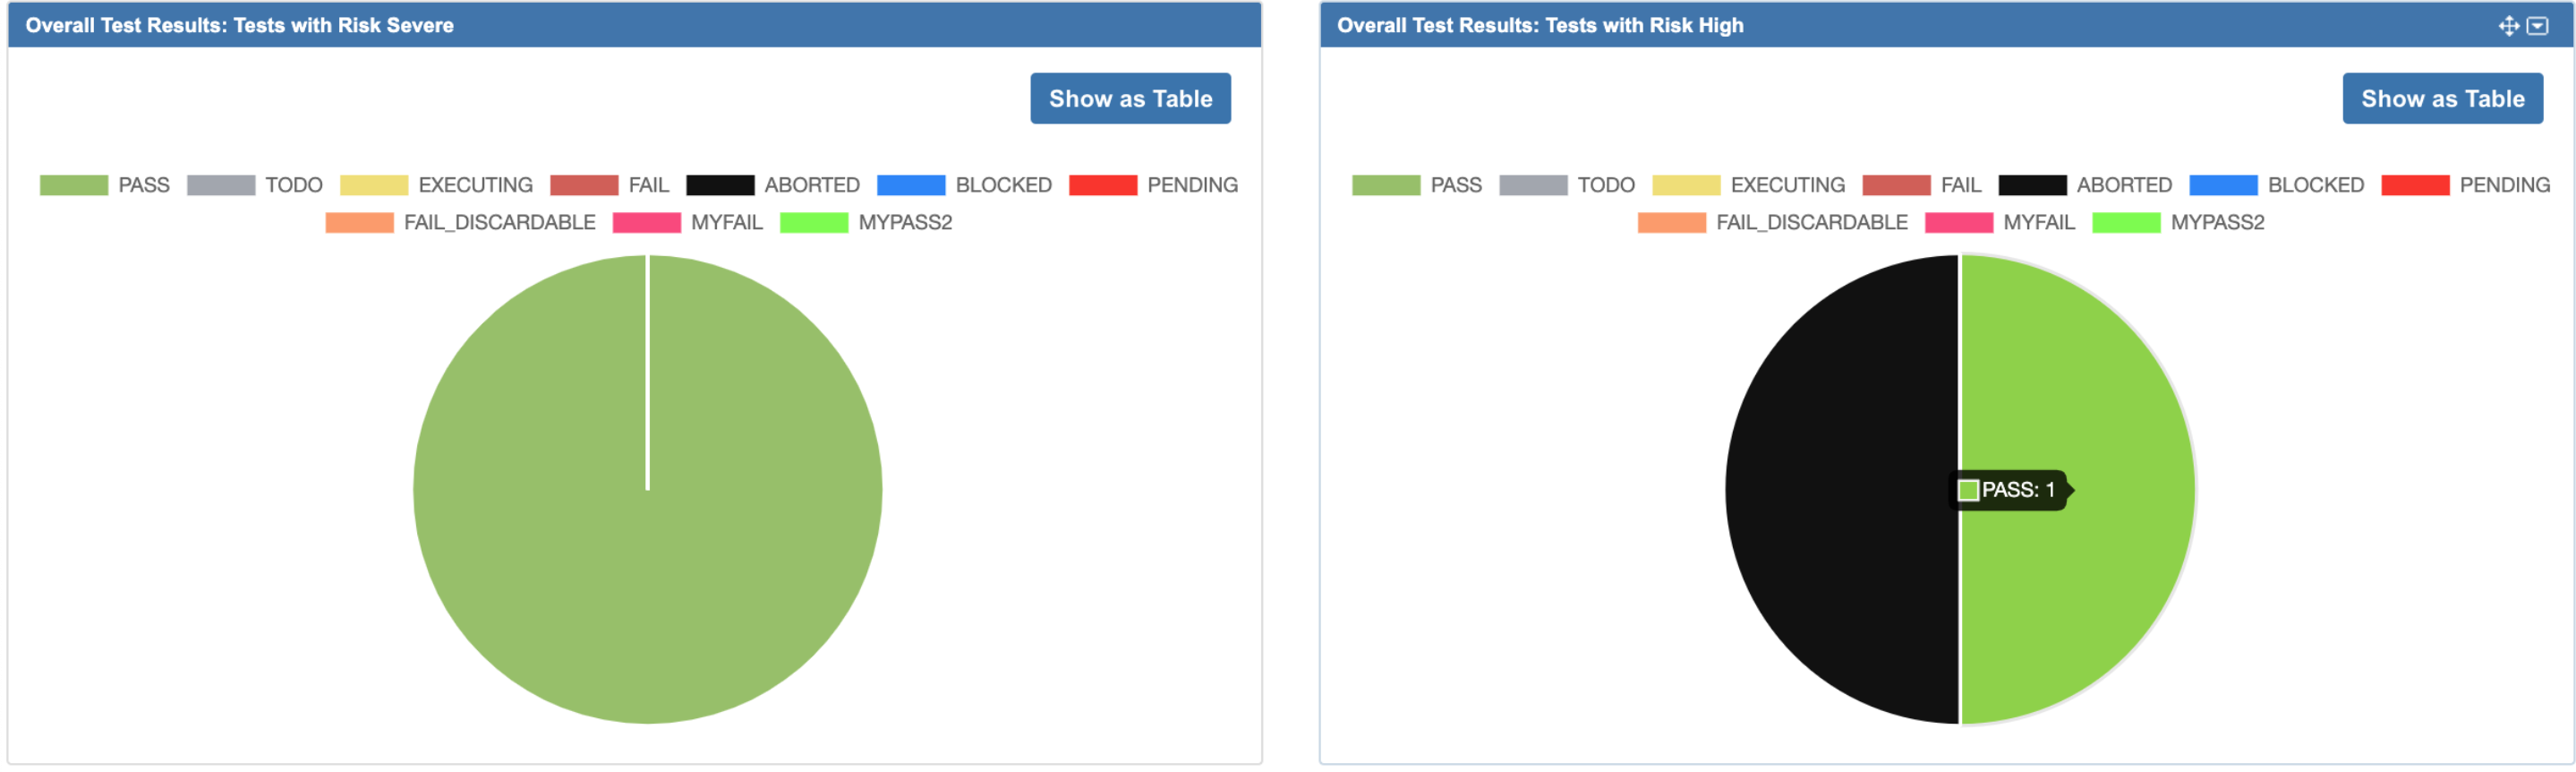Toggle MYFAIL legend in Risk High chart

click(2000, 222)
